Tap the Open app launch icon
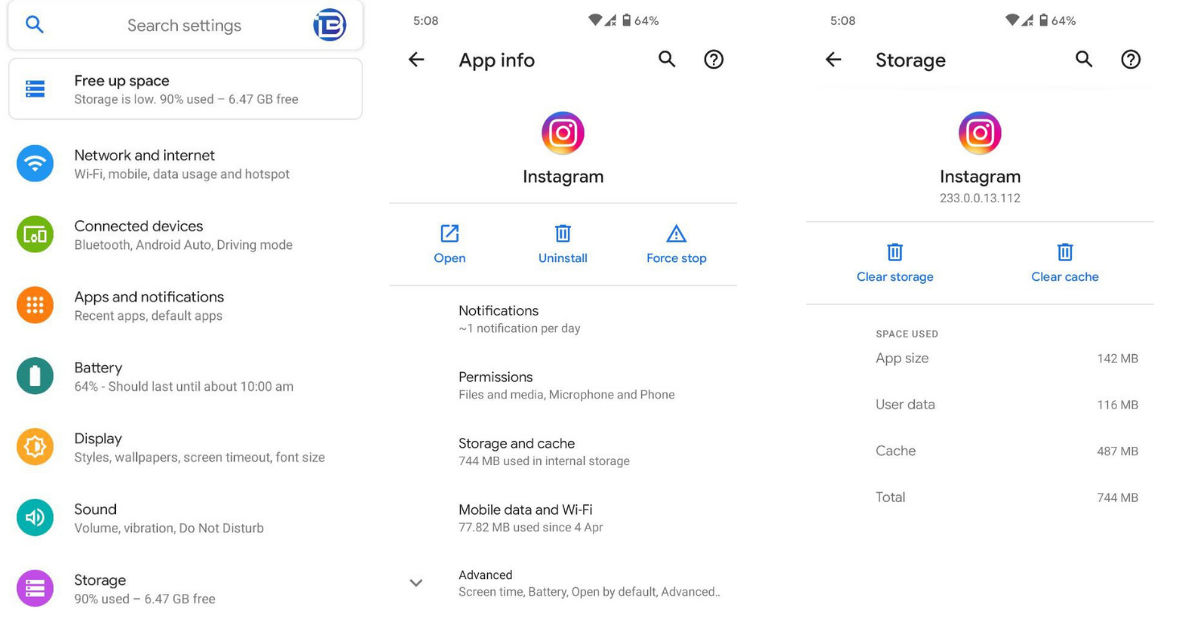This screenshot has width=1200, height=630. [x=450, y=233]
